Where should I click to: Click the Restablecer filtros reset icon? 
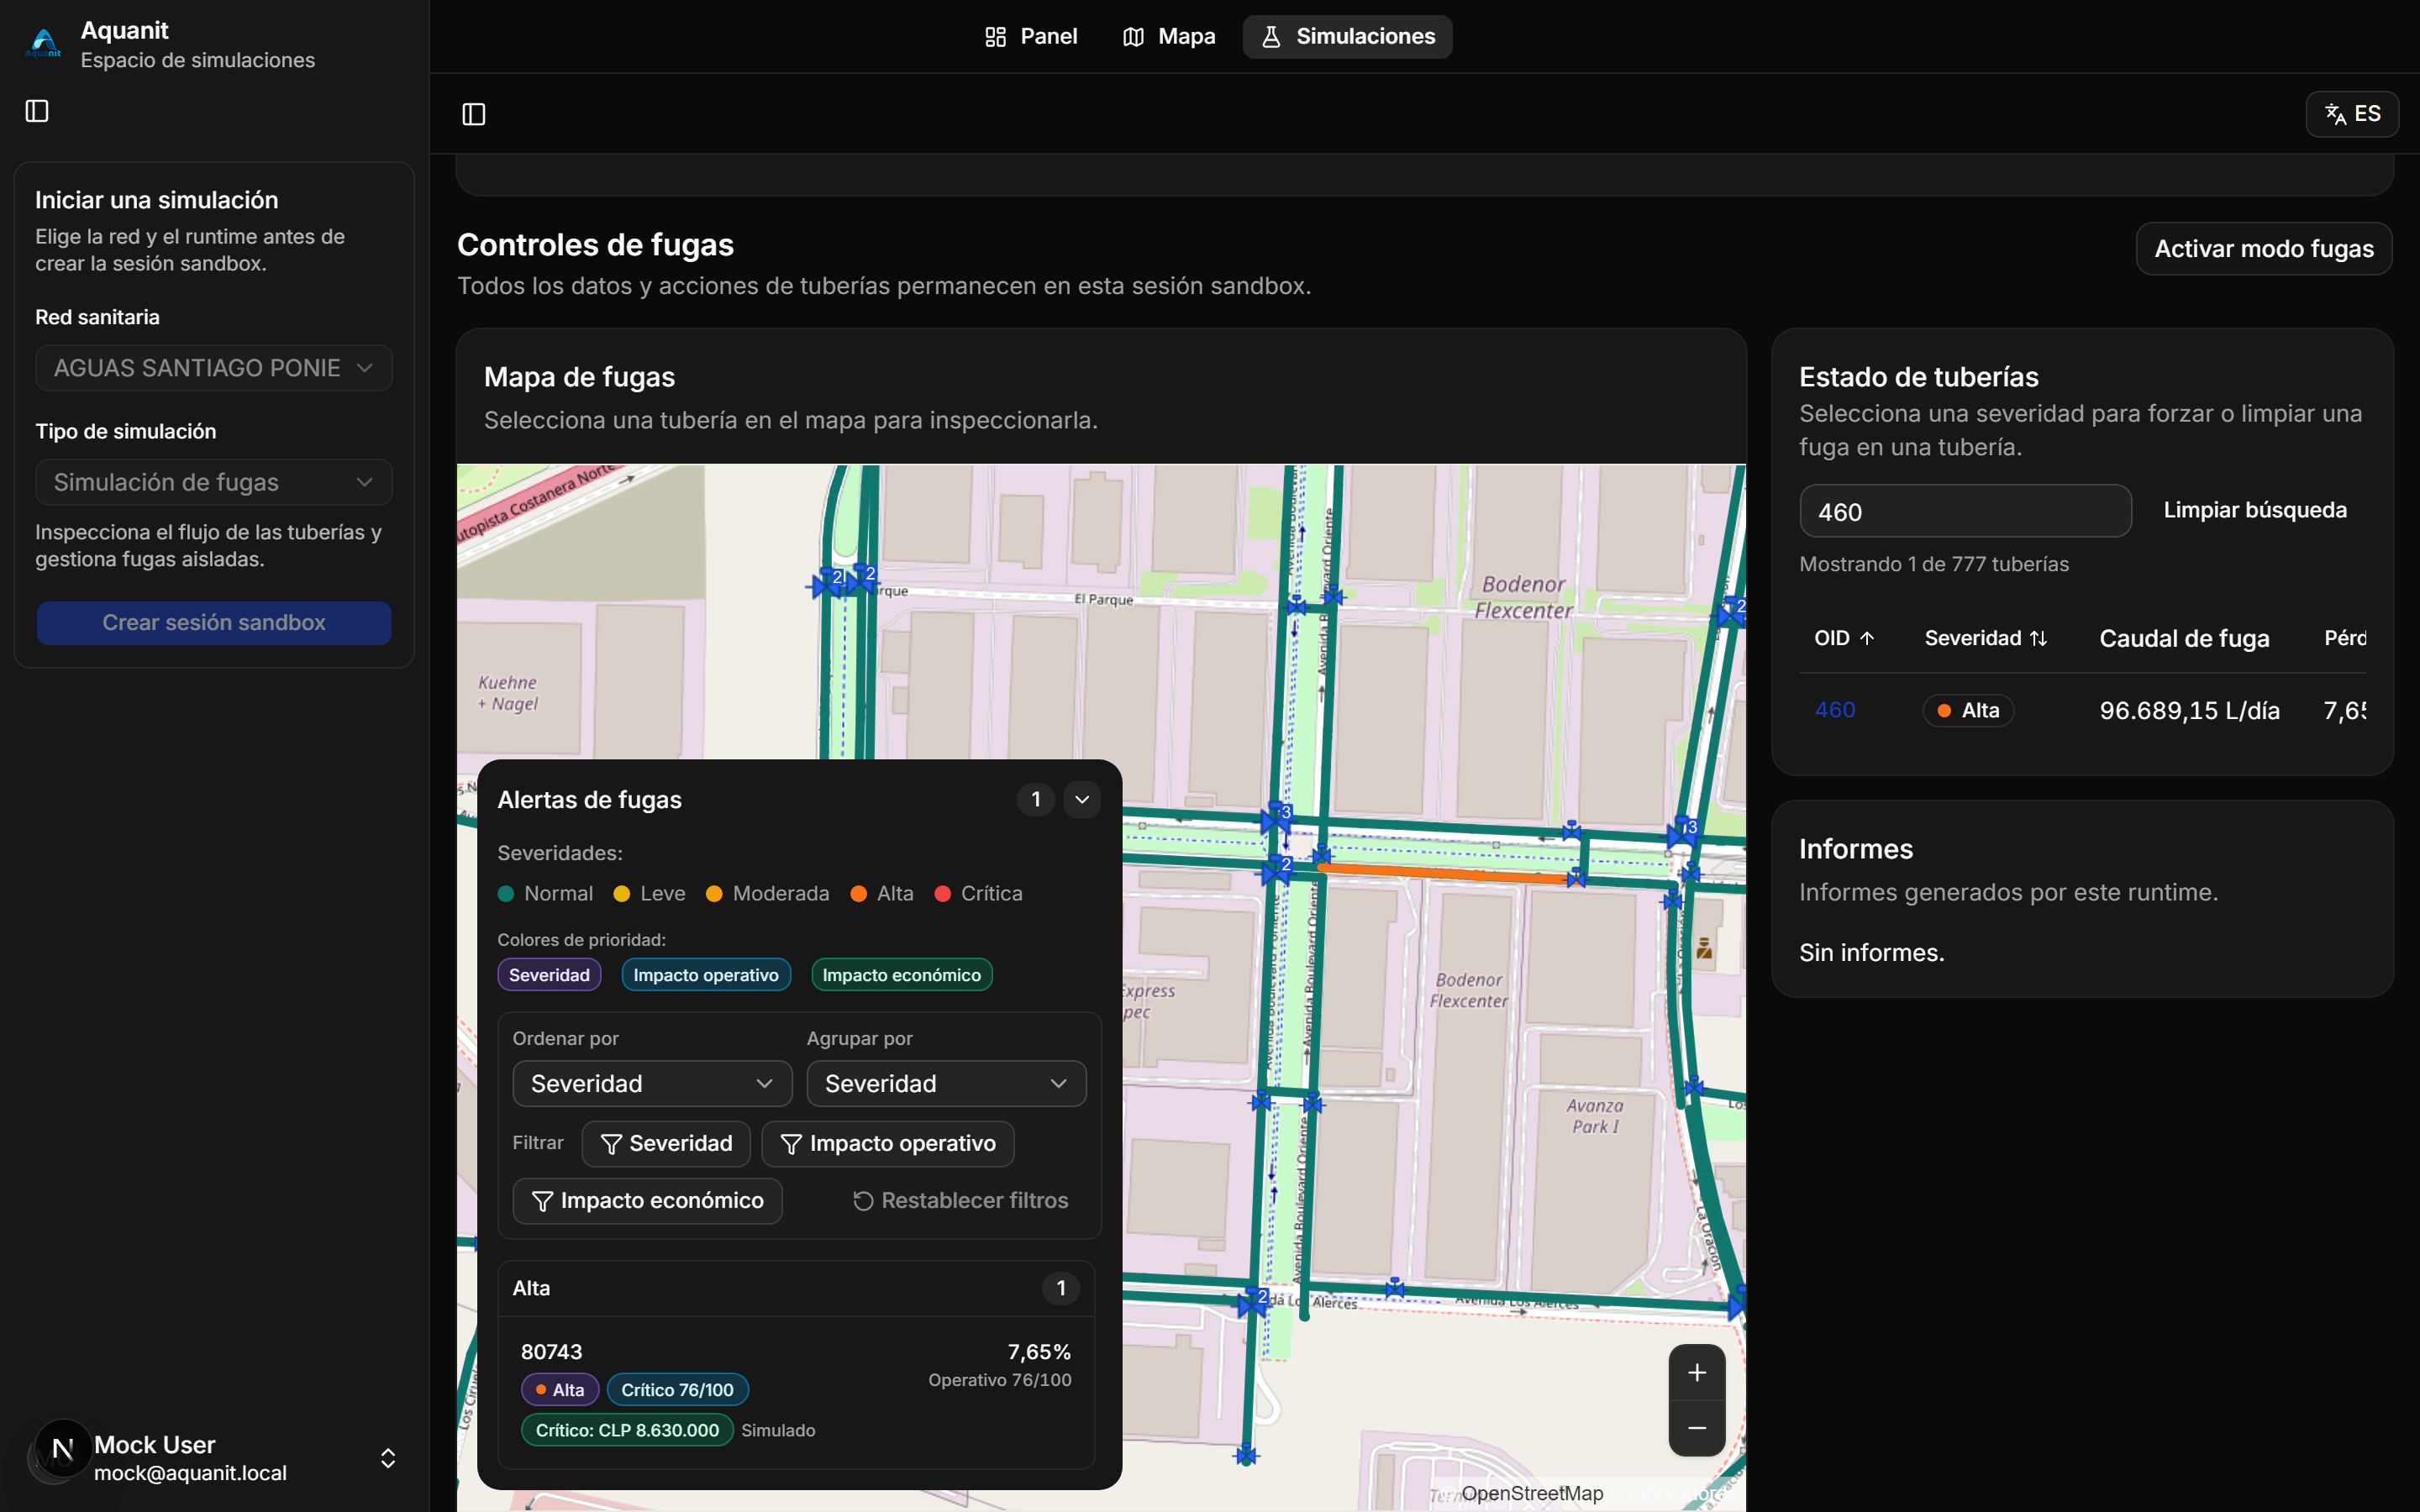[x=863, y=1201]
